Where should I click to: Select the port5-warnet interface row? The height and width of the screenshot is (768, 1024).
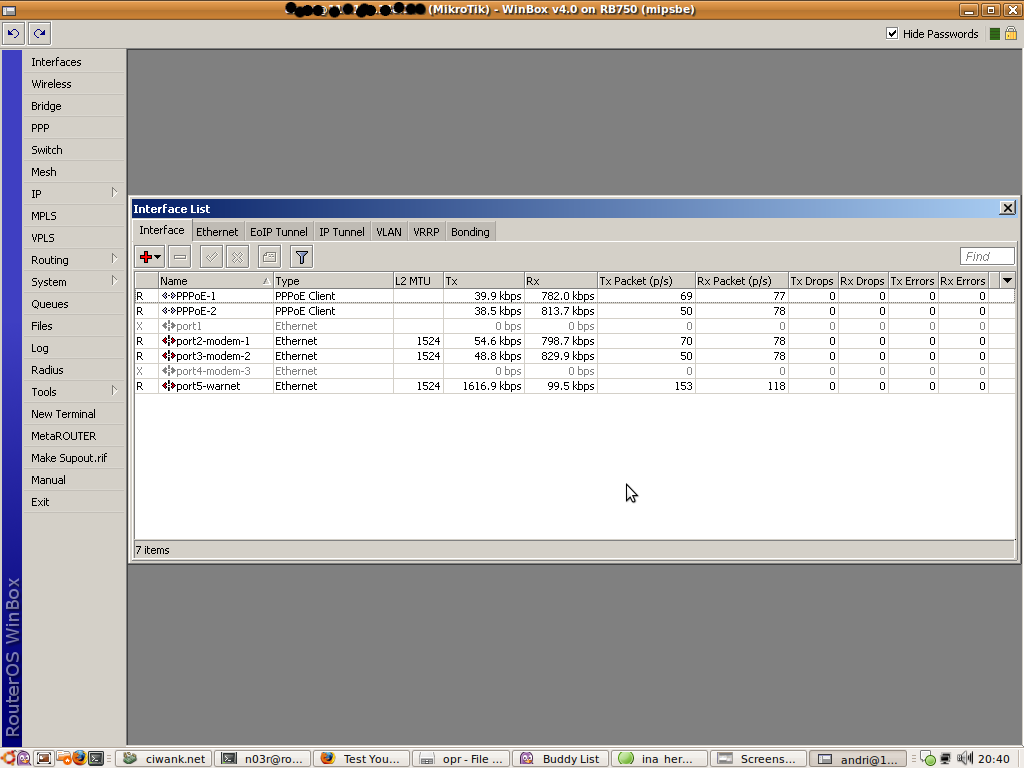208,386
